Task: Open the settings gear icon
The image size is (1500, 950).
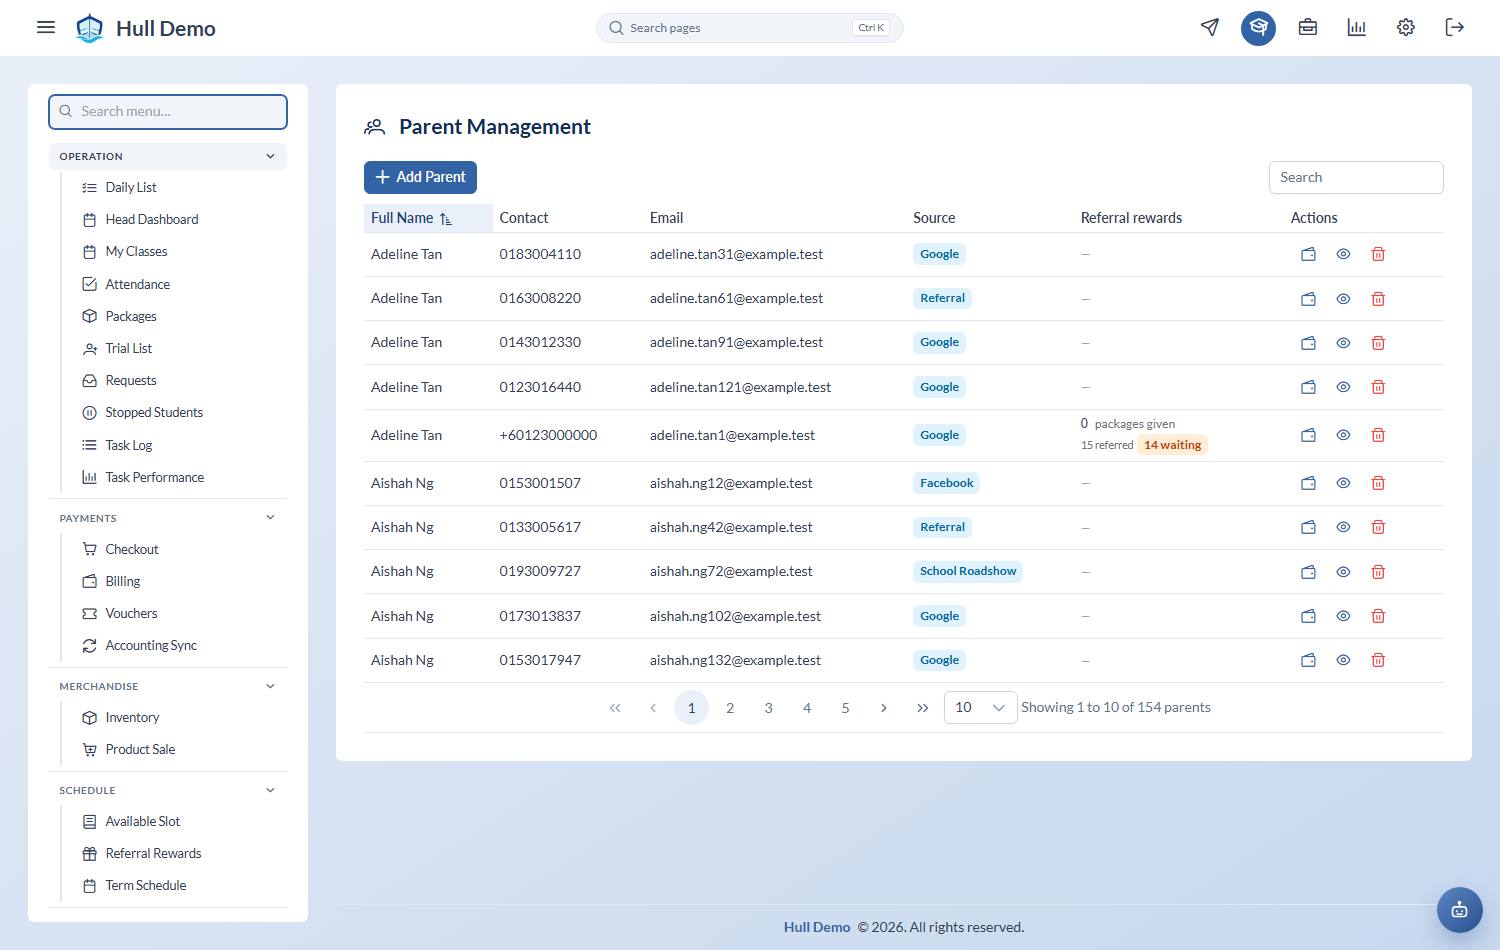Action: [x=1406, y=27]
